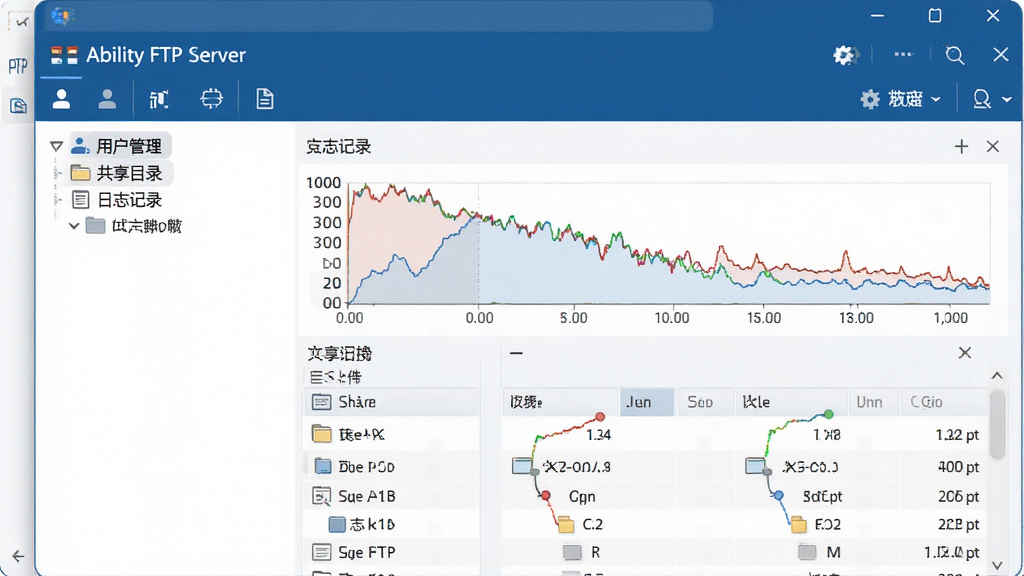Screen dimensions: 1024x576
Task: Click the 400 pt value cell
Action: pyautogui.click(x=958, y=467)
